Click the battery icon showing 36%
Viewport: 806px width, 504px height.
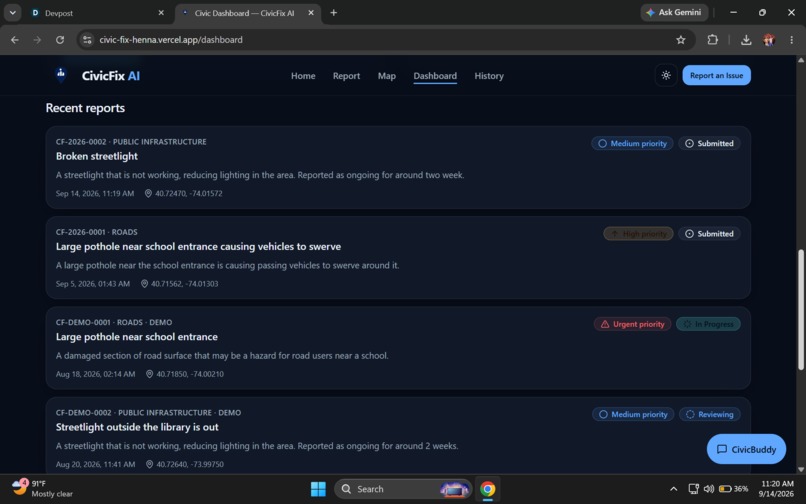pos(734,489)
